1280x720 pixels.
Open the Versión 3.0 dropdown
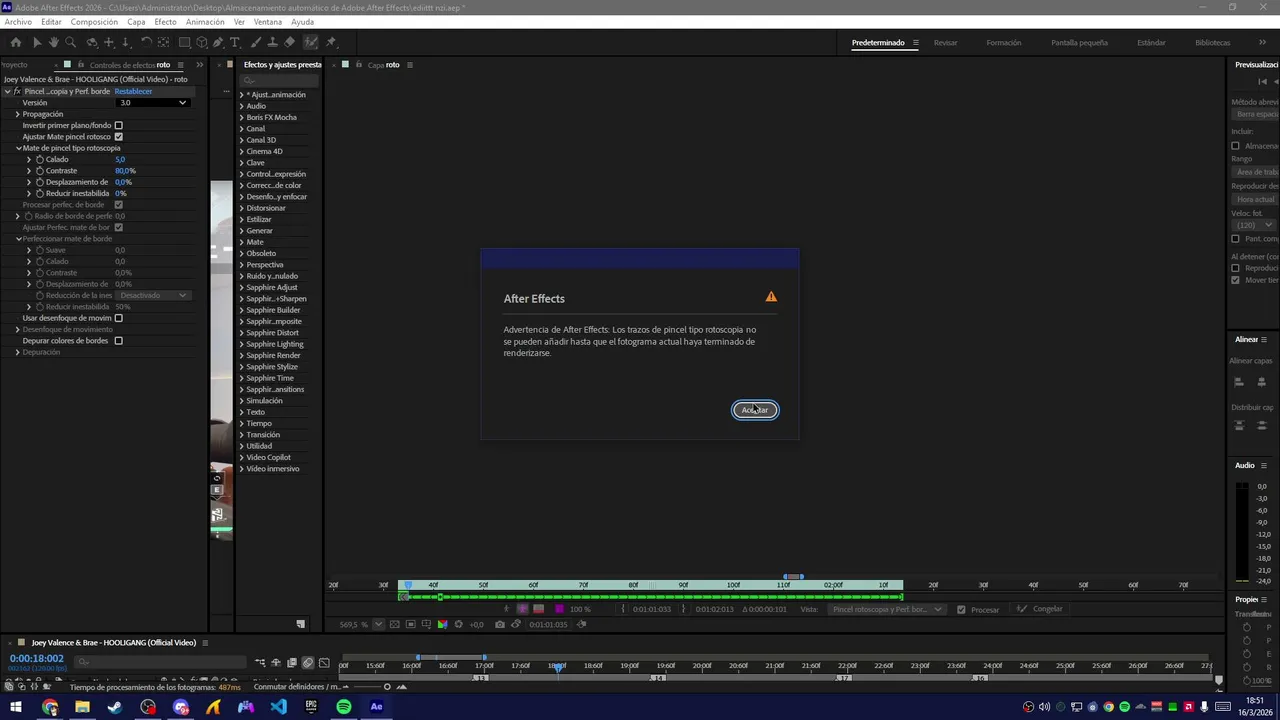[x=152, y=102]
